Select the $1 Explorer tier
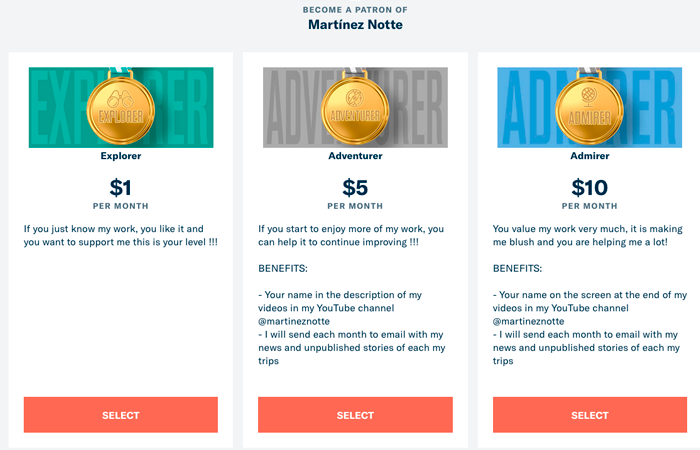The height and width of the screenshot is (450, 700). point(120,415)
